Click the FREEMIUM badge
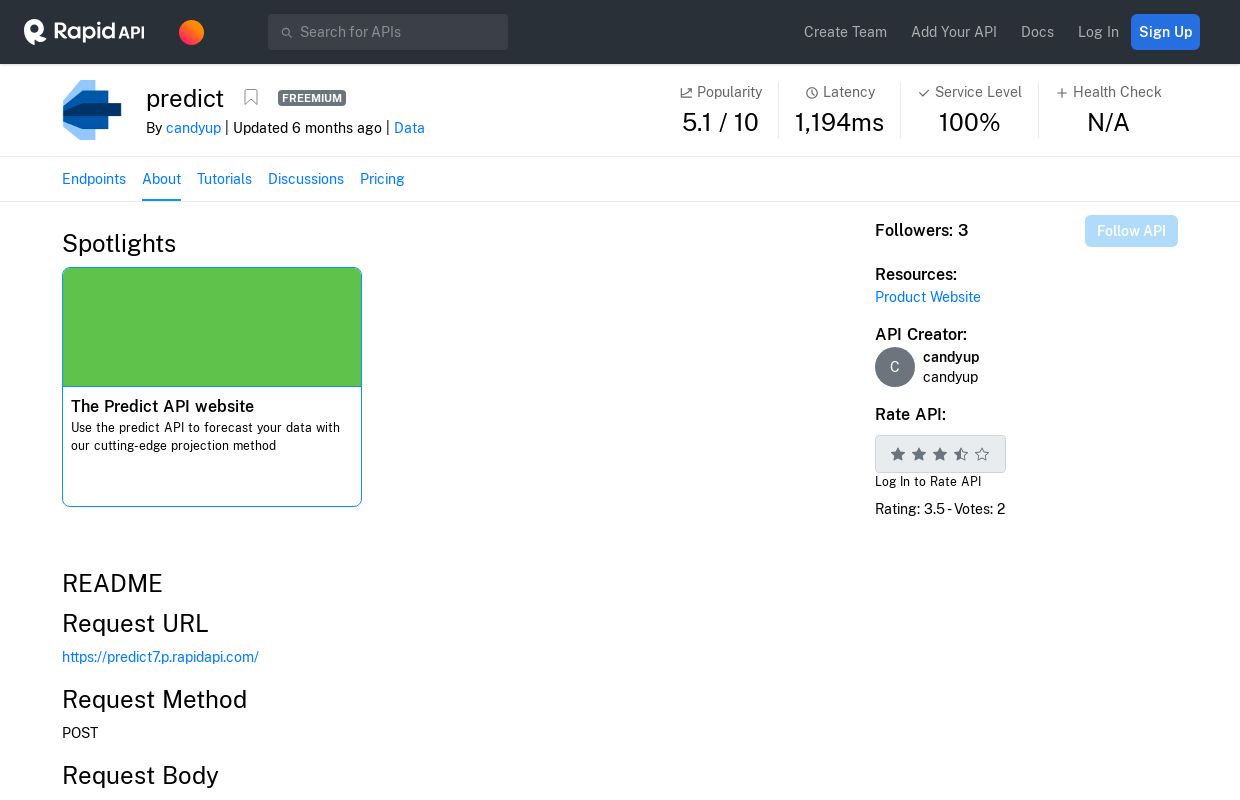The width and height of the screenshot is (1240, 800). coord(312,98)
